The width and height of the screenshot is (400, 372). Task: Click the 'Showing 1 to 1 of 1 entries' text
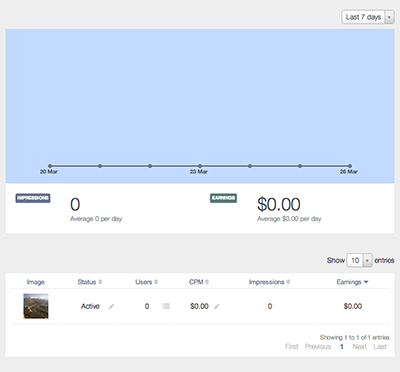pos(355,337)
